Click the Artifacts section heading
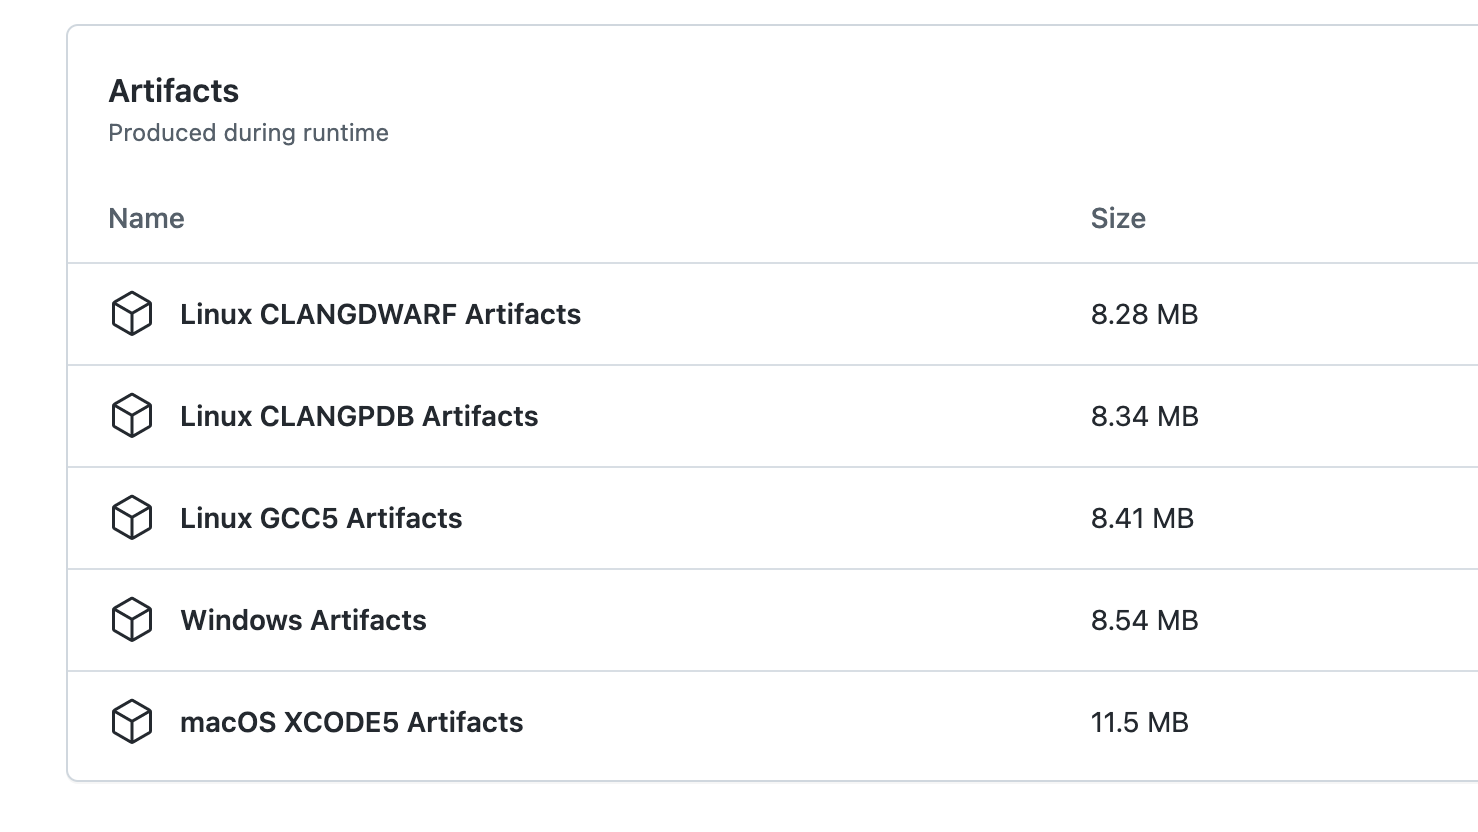Screen dimensions: 1478x832 174,91
